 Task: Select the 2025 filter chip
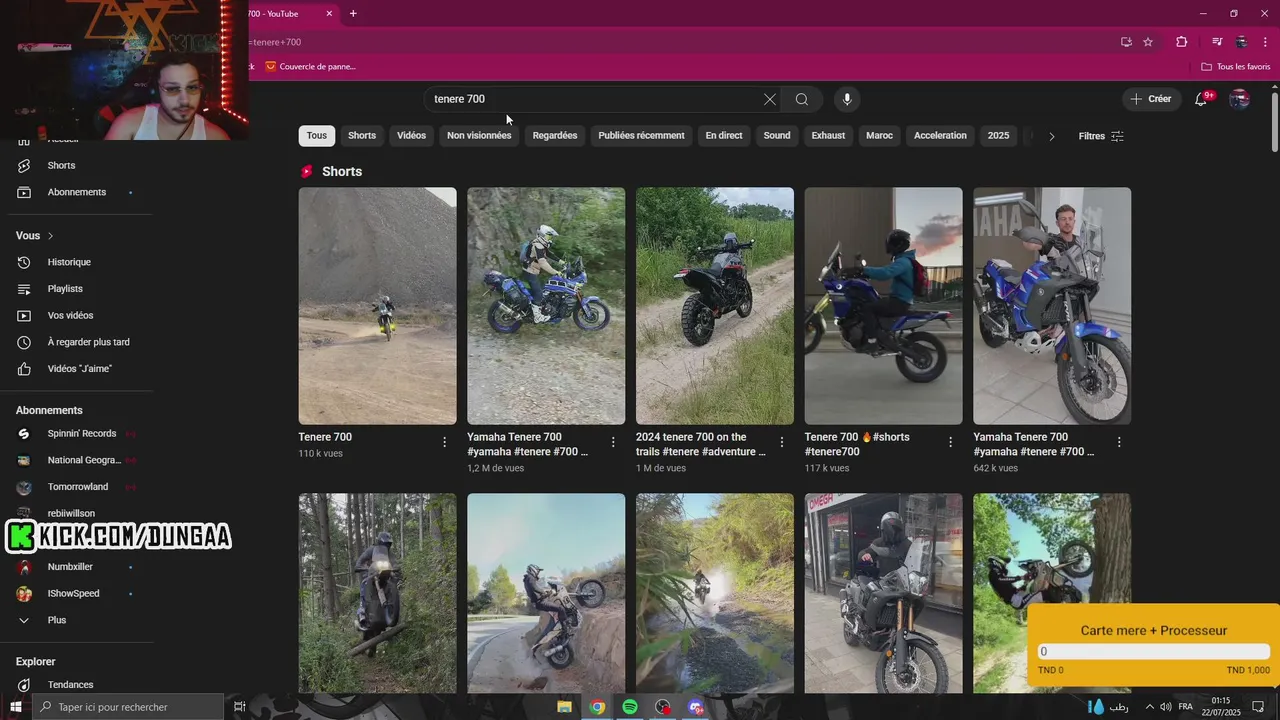coord(998,136)
